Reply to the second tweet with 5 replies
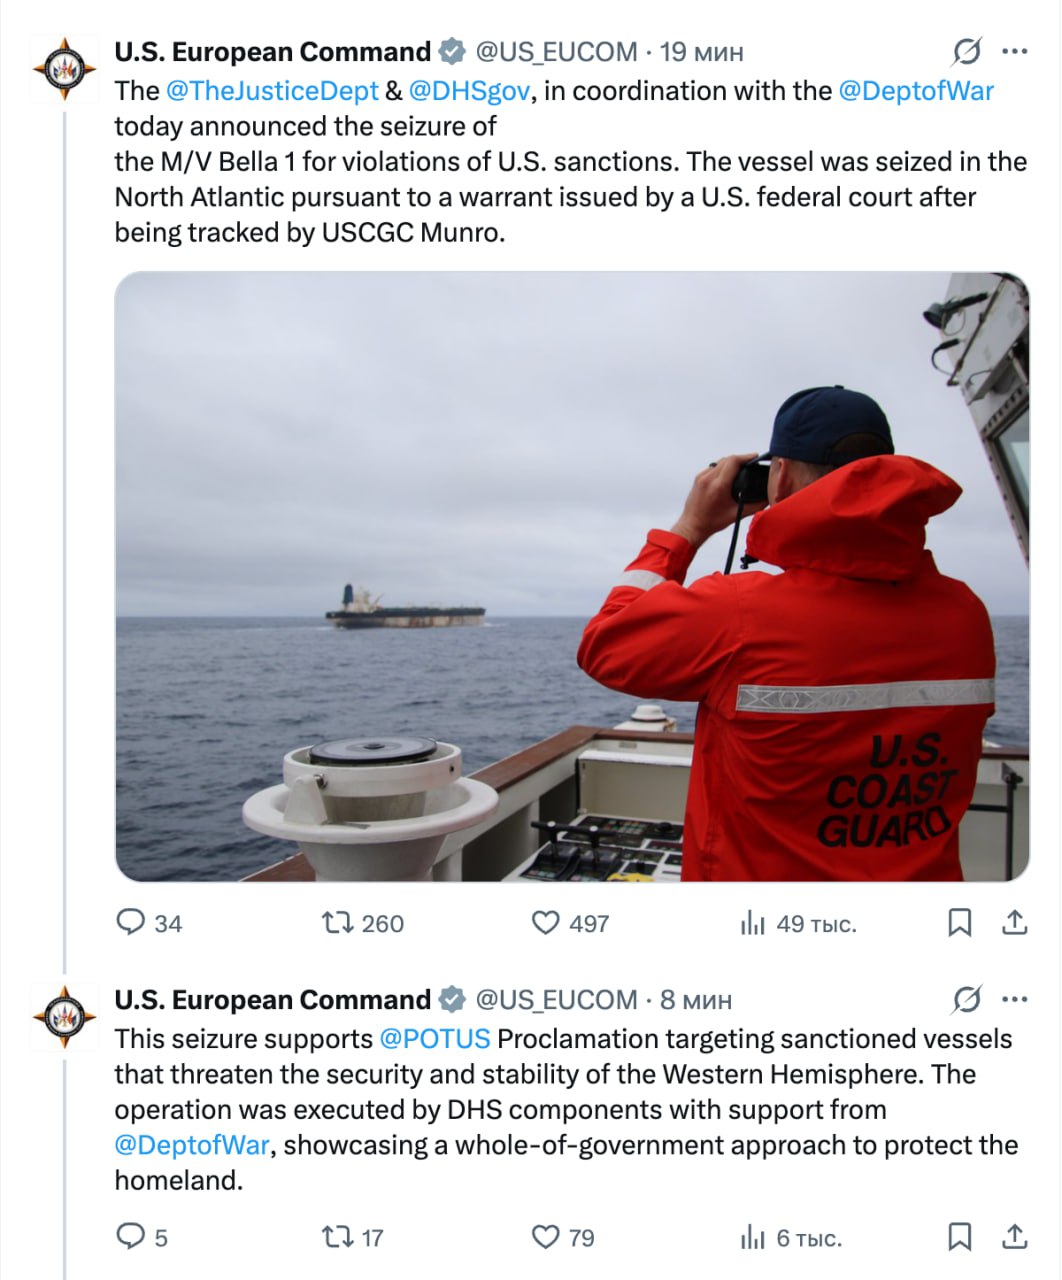 click(x=131, y=1237)
